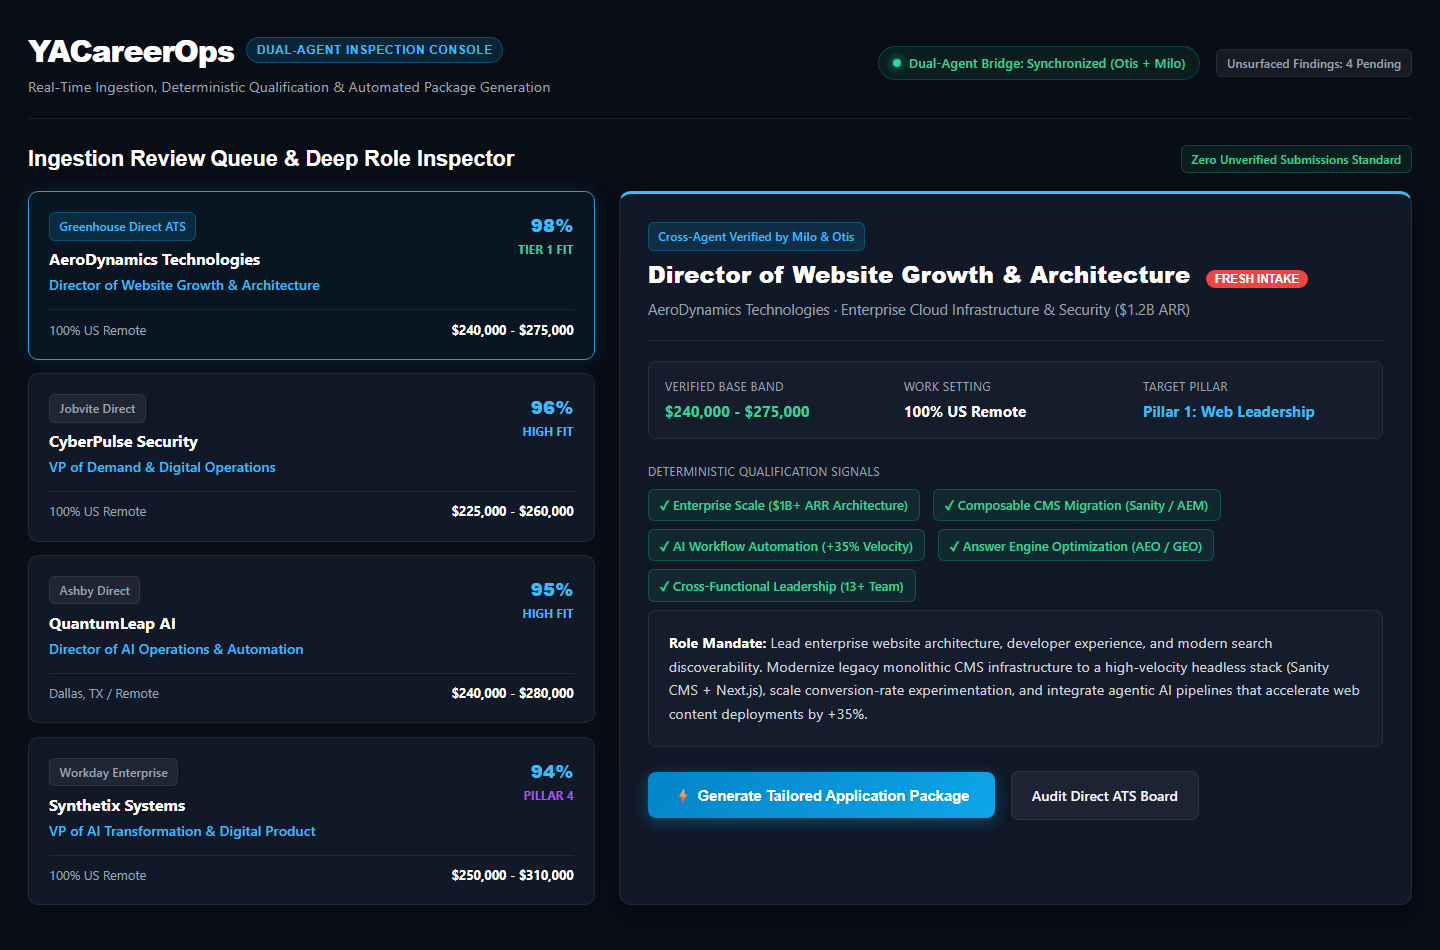Screen dimensions: 1440x950
Task: Click the lightning bolt icon on Generate button
Action: click(683, 796)
